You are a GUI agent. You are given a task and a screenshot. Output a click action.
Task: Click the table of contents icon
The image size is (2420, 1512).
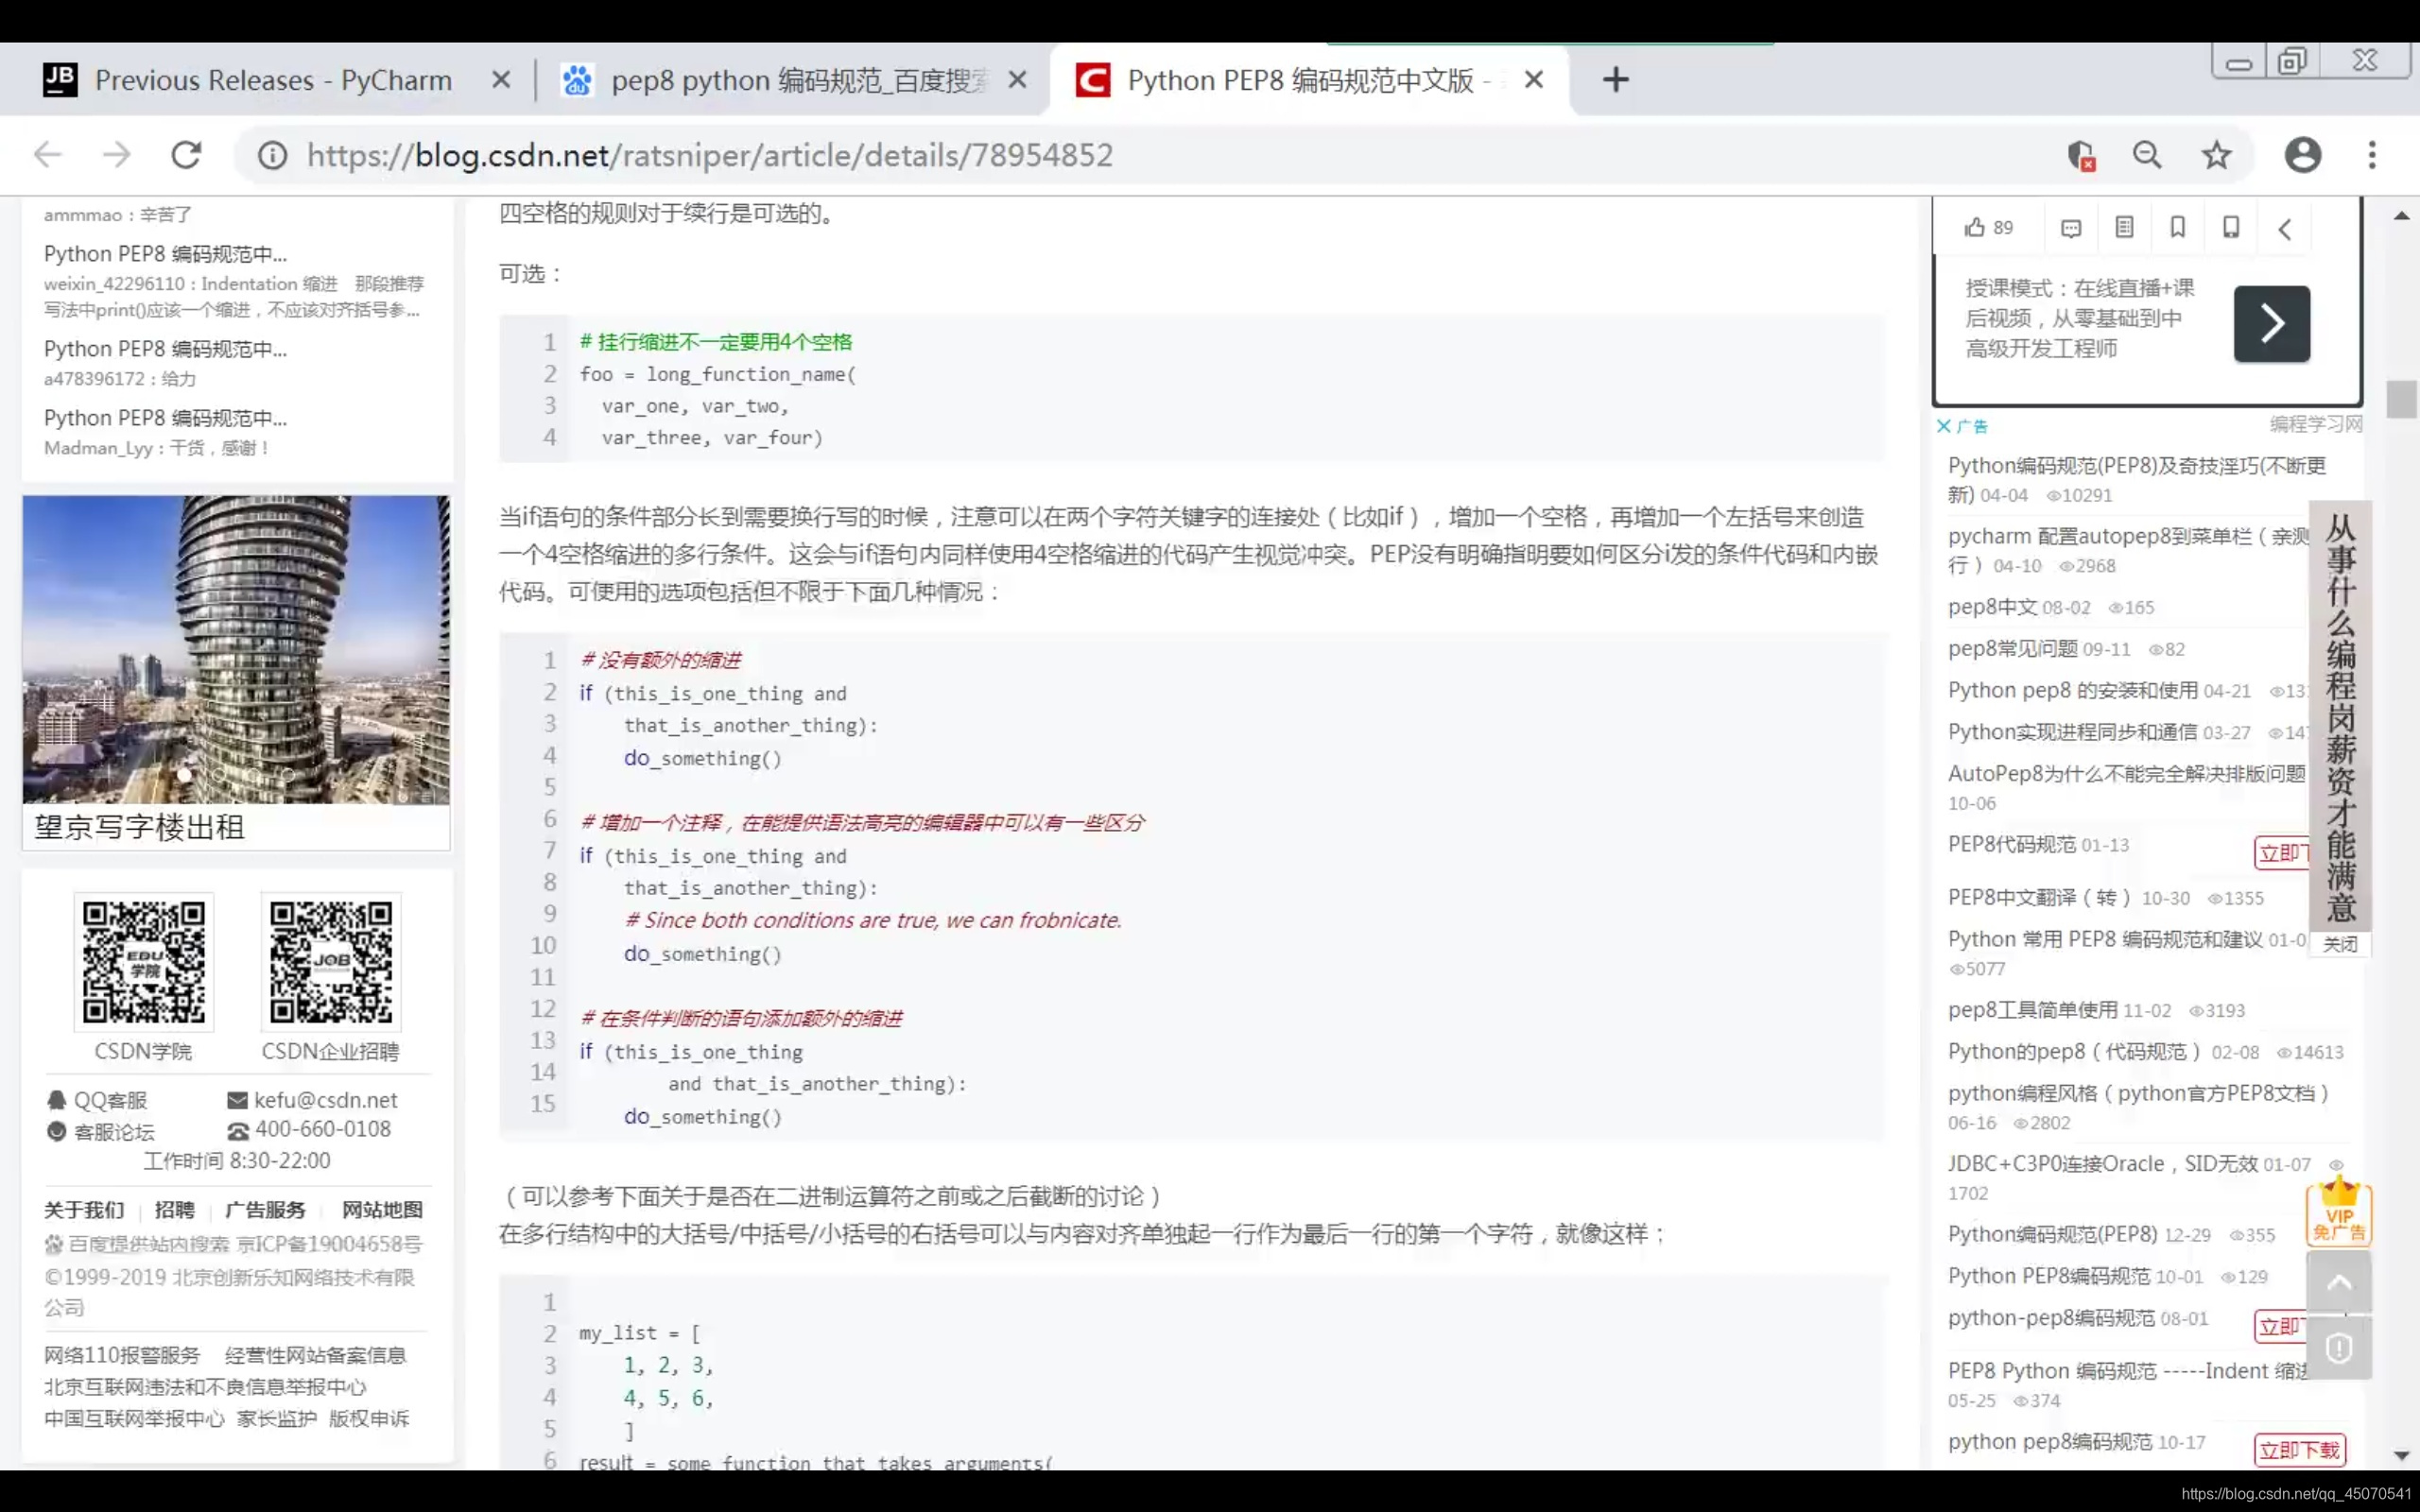coord(2124,228)
